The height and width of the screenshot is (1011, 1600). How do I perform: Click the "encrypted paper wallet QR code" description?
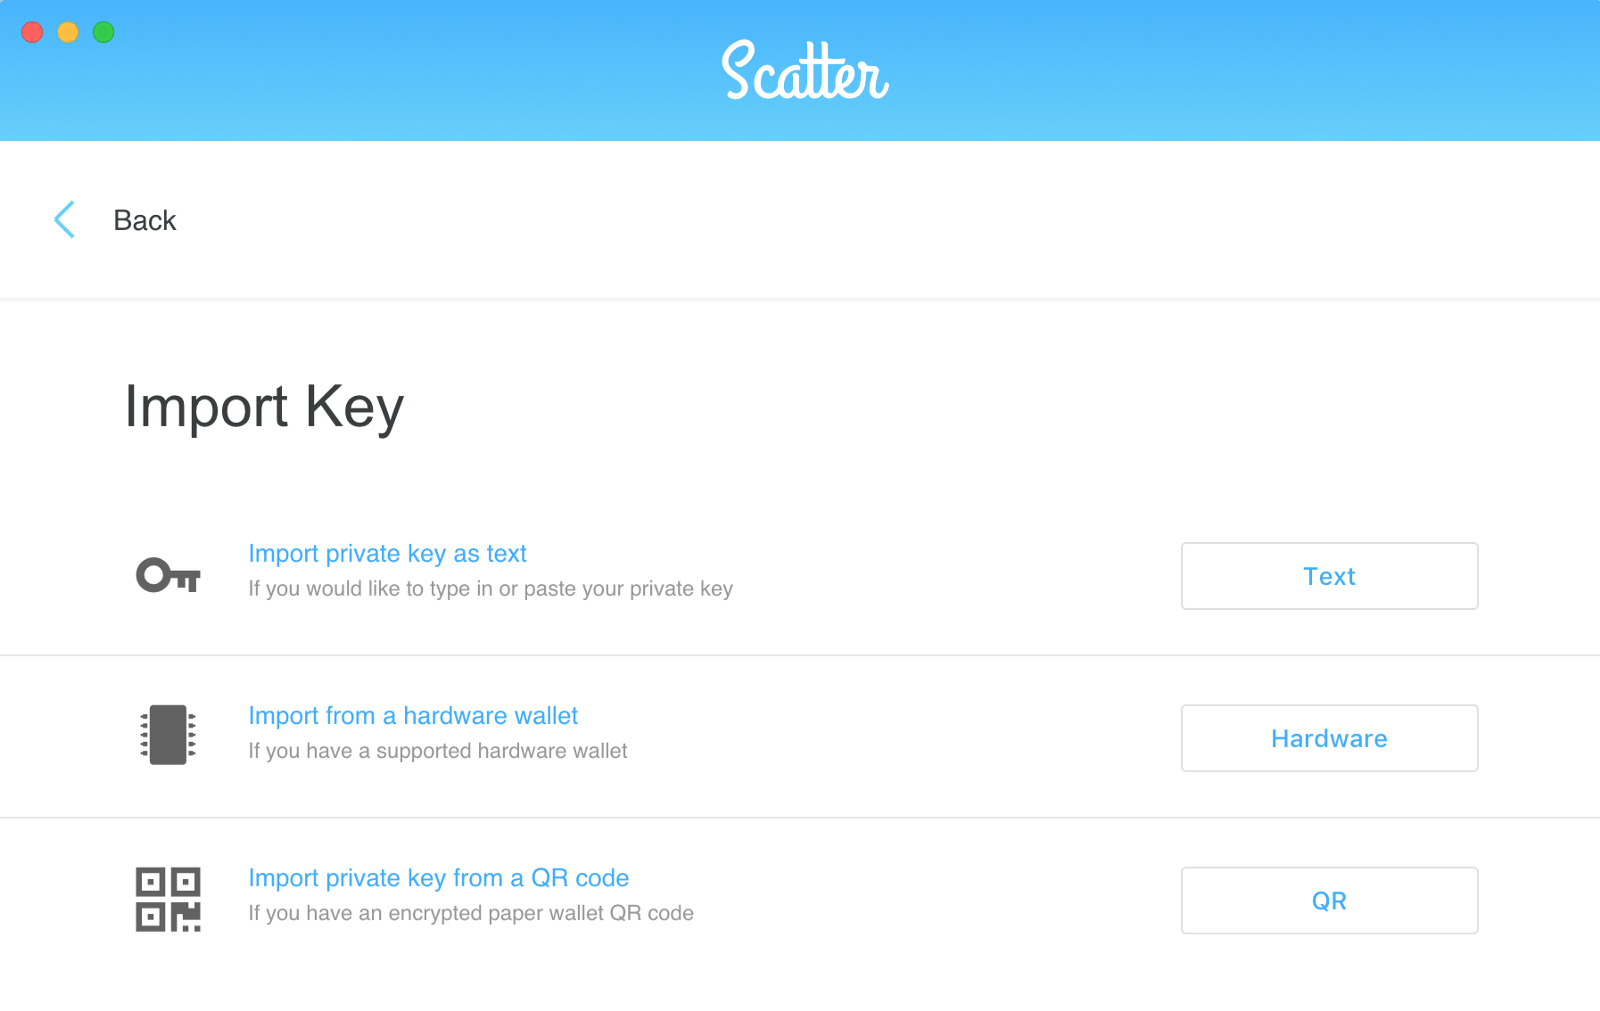(471, 913)
